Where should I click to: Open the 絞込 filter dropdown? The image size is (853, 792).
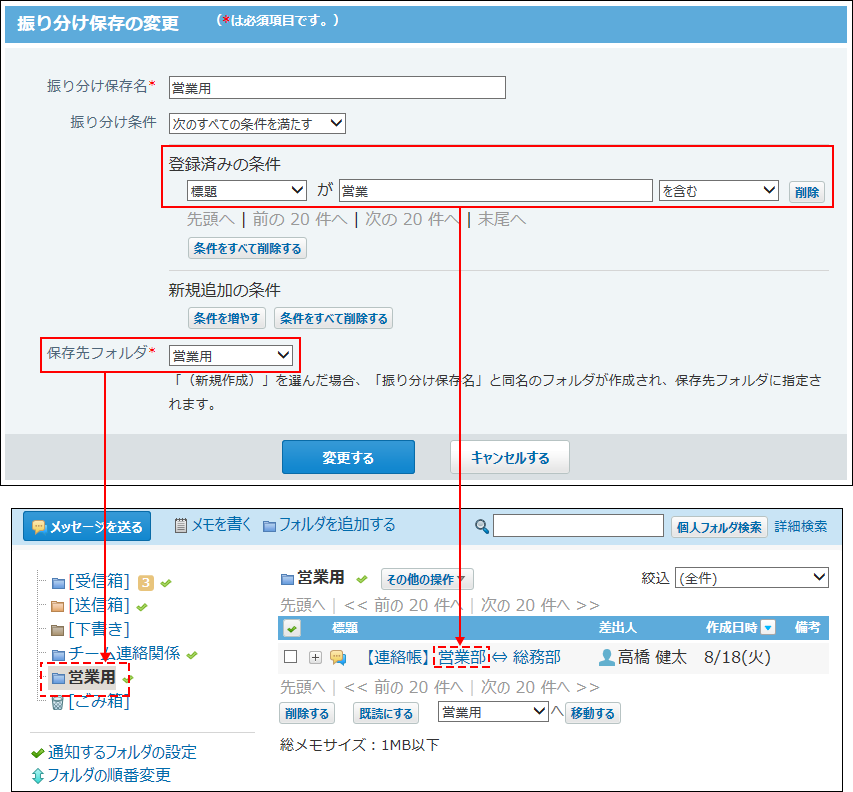point(752,578)
